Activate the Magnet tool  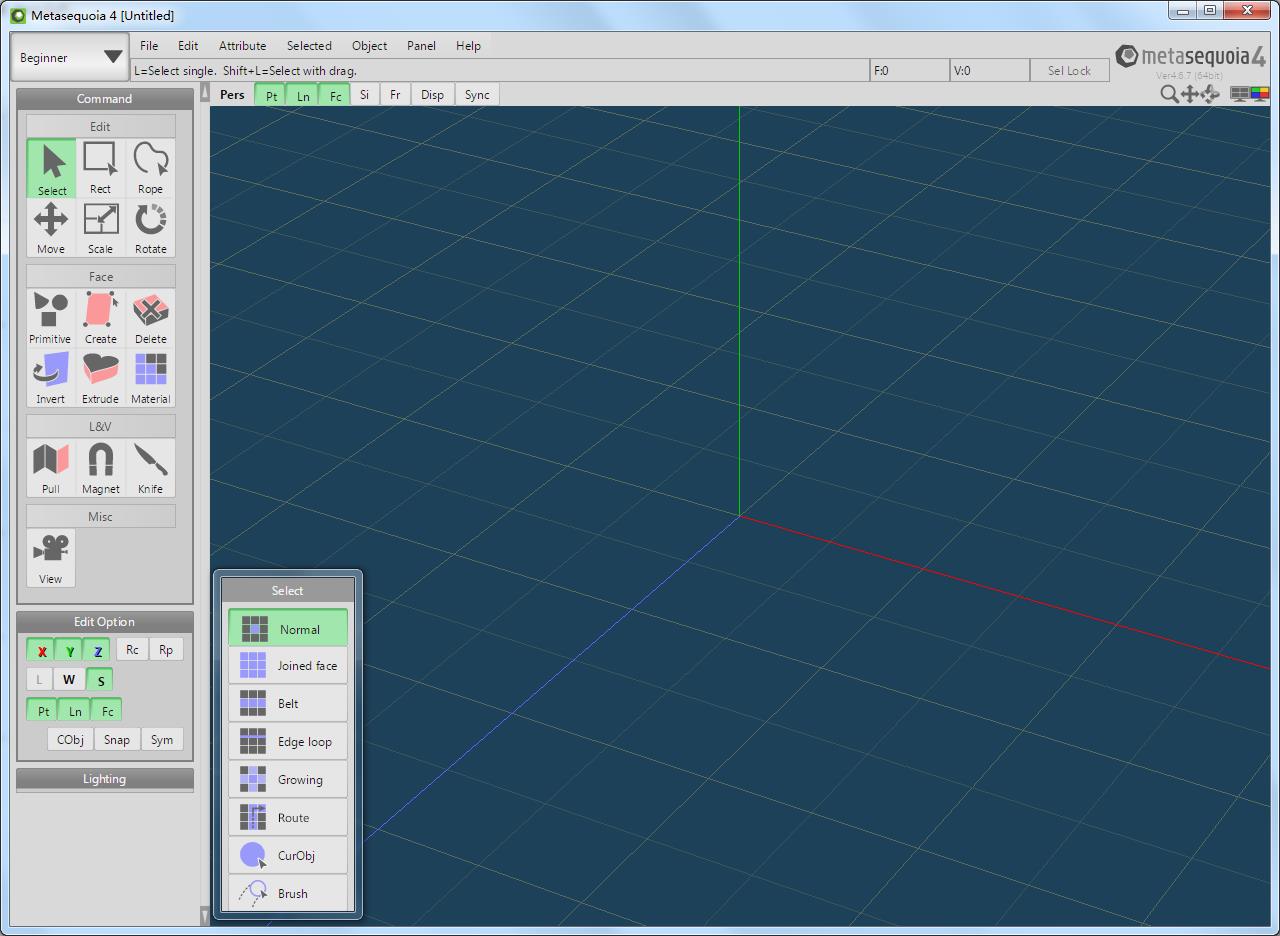[100, 468]
